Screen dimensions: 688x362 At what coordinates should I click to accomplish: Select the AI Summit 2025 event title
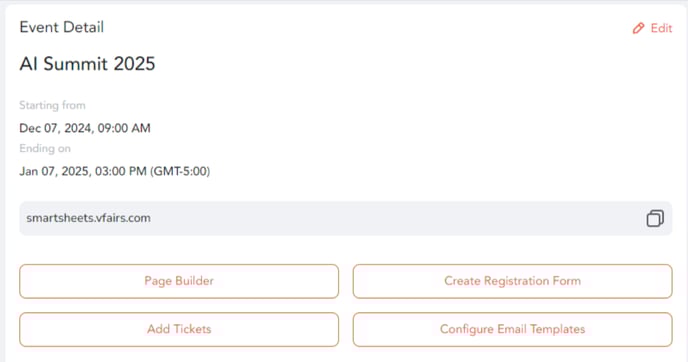click(87, 64)
